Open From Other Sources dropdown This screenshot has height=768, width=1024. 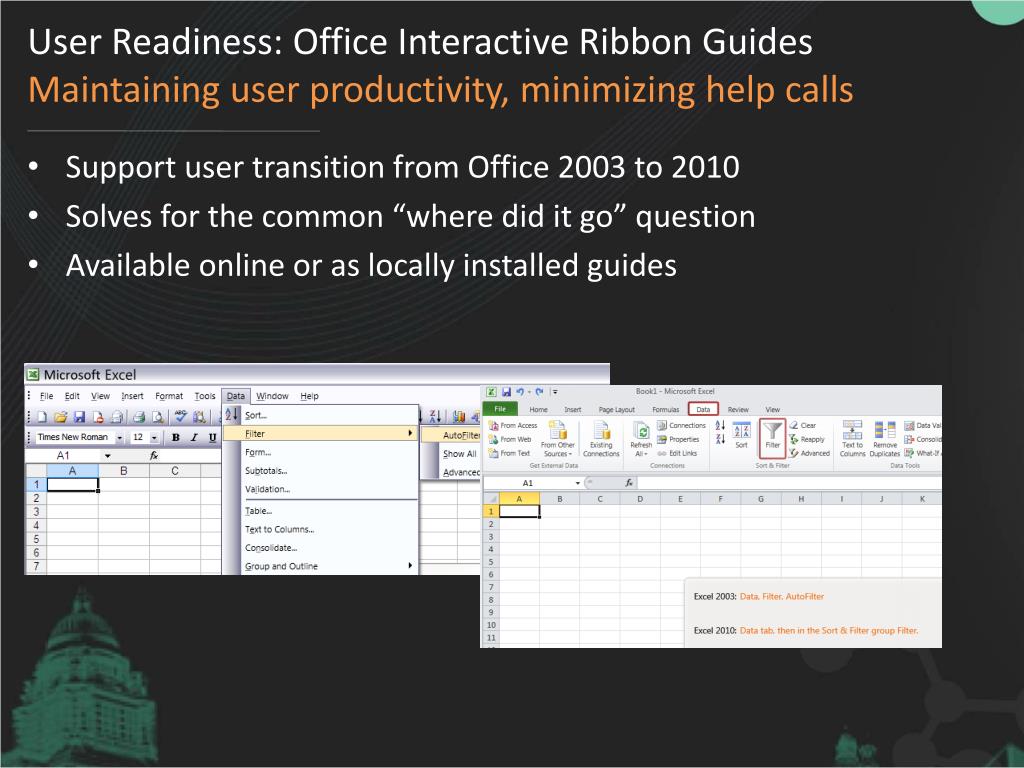pos(558,439)
